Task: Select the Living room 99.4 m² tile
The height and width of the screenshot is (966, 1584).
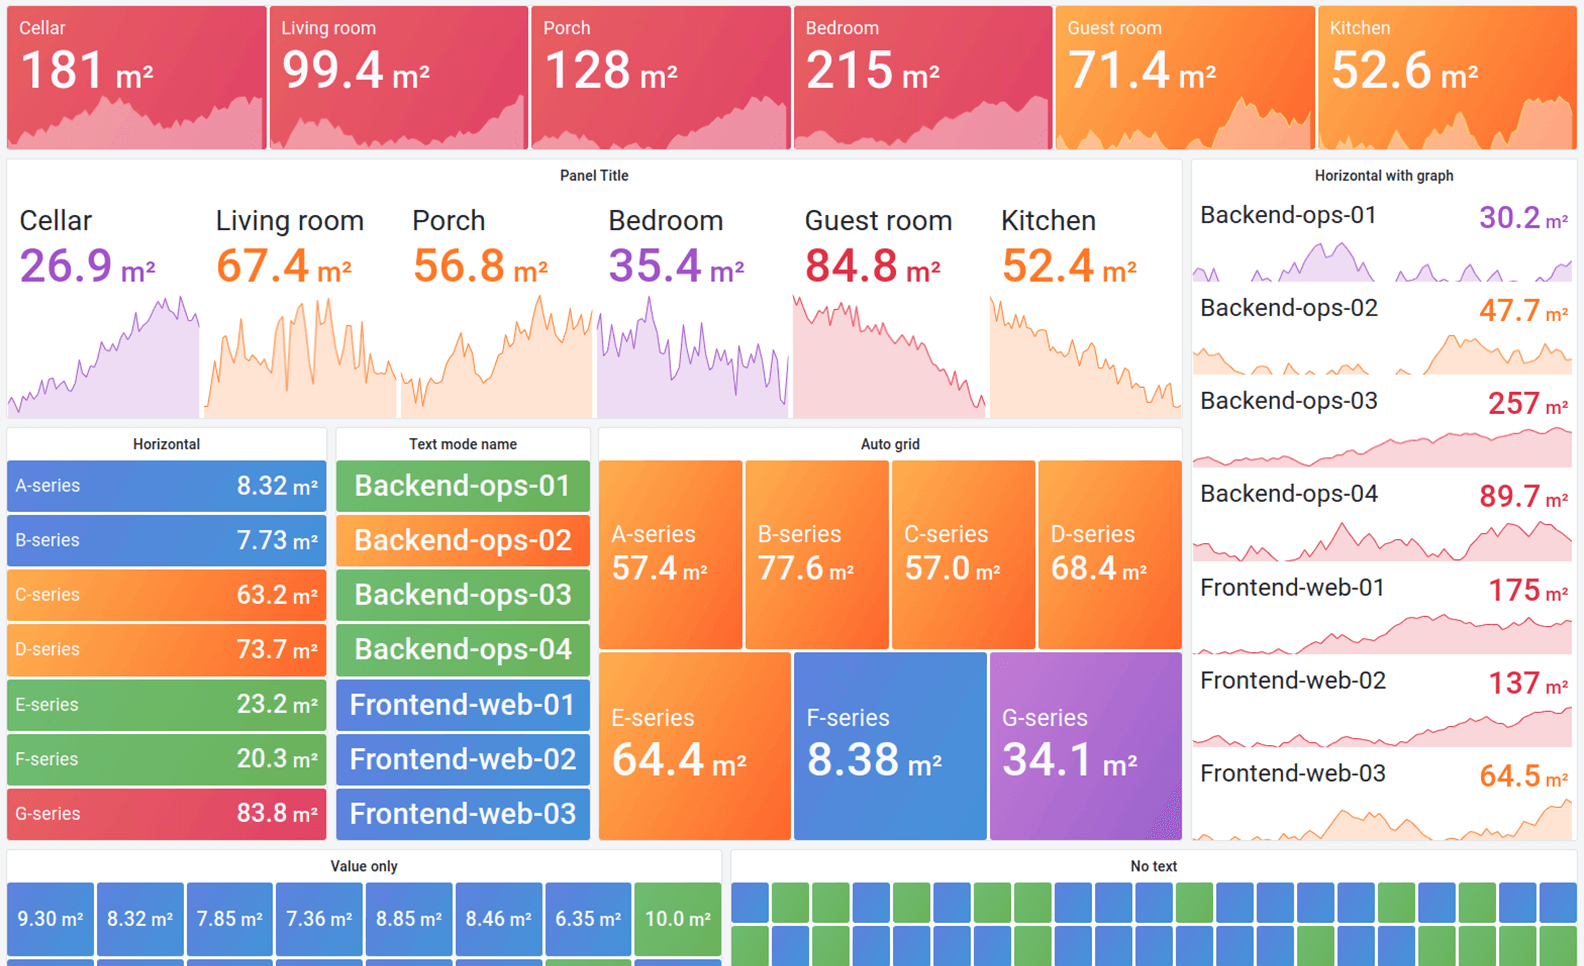Action: point(397,75)
